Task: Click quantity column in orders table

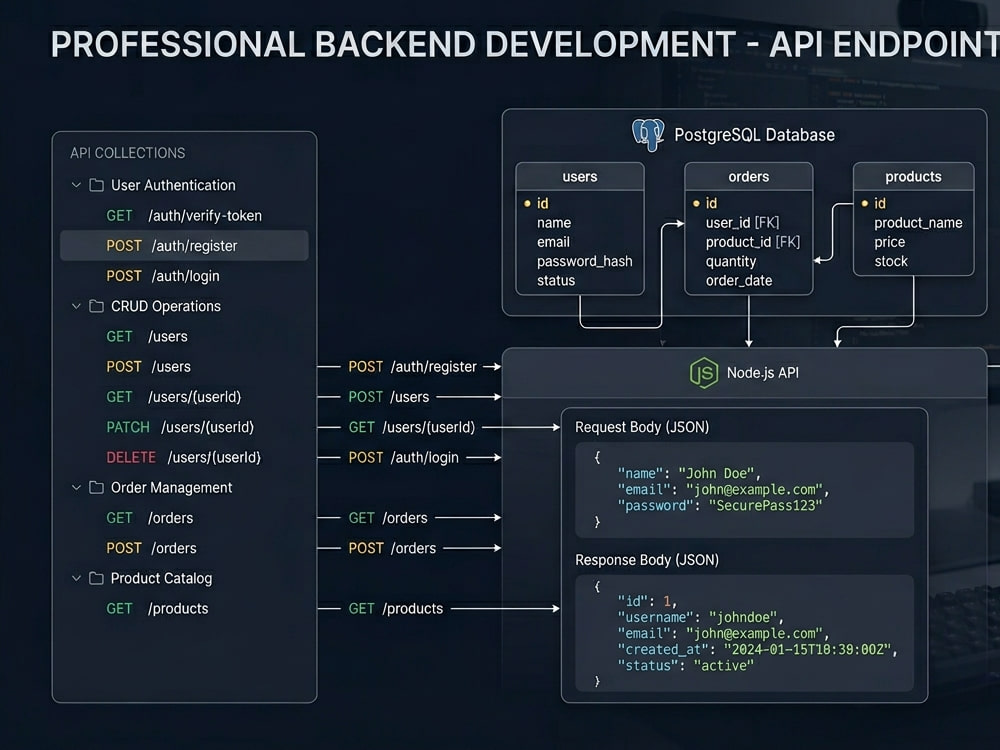Action: pos(731,261)
